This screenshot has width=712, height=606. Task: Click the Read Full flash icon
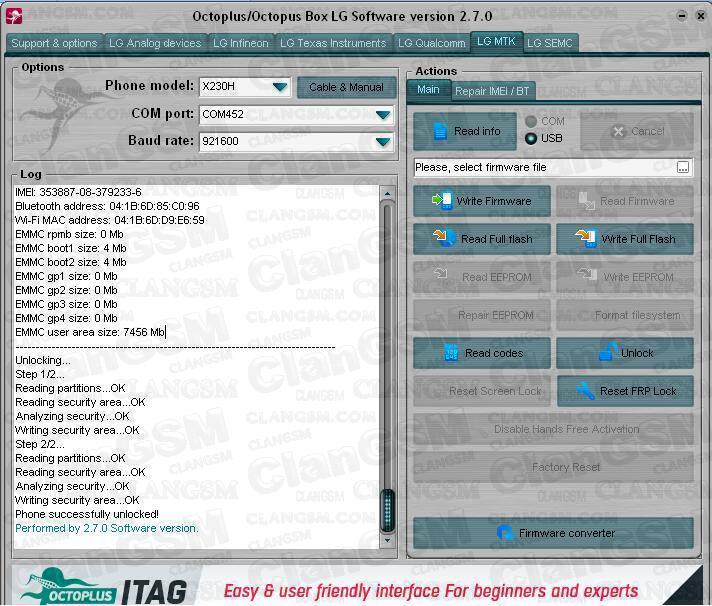[x=445, y=237]
